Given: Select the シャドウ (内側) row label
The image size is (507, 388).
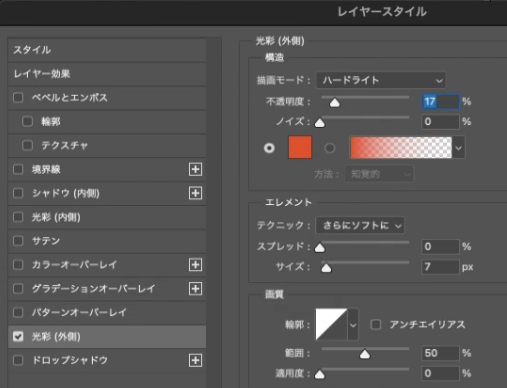Looking at the screenshot, I should 66,193.
